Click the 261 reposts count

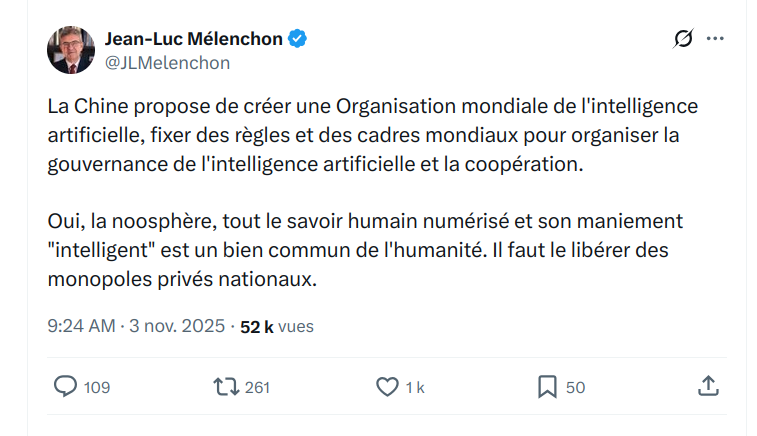(x=258, y=388)
